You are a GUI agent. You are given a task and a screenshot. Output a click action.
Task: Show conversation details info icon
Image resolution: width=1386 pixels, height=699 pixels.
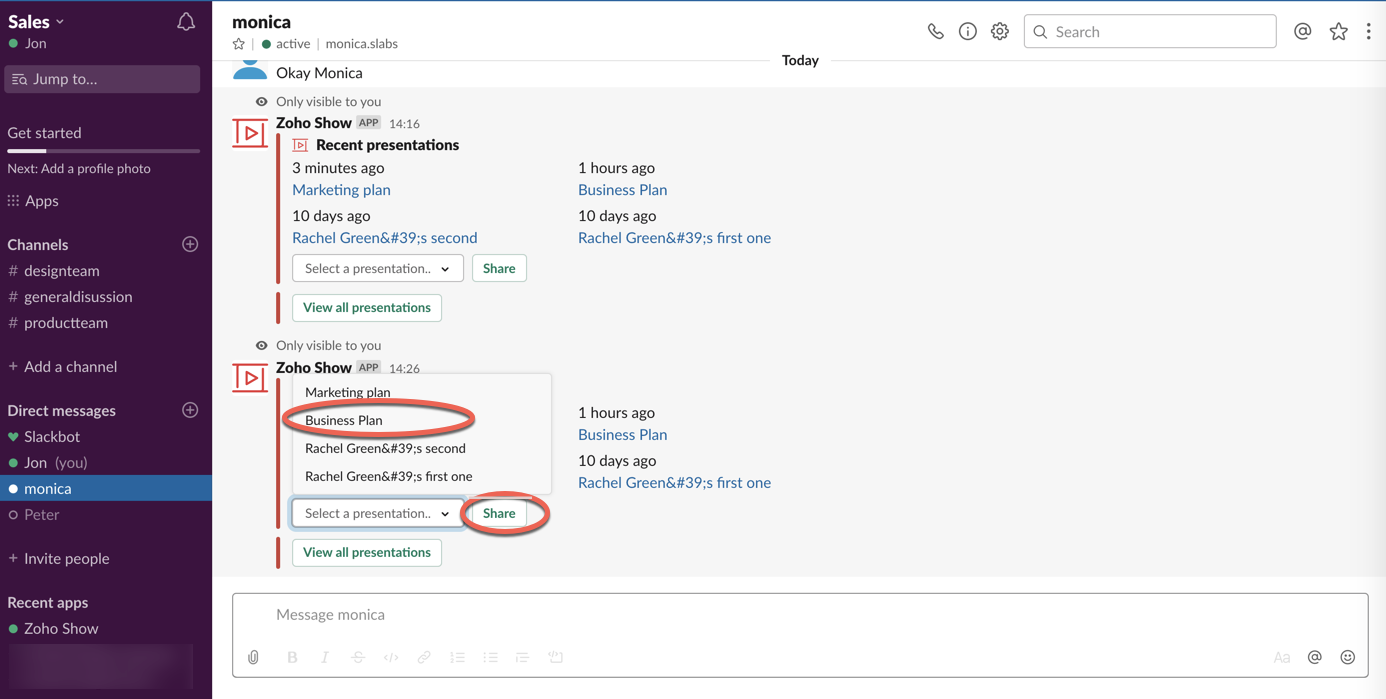967,32
